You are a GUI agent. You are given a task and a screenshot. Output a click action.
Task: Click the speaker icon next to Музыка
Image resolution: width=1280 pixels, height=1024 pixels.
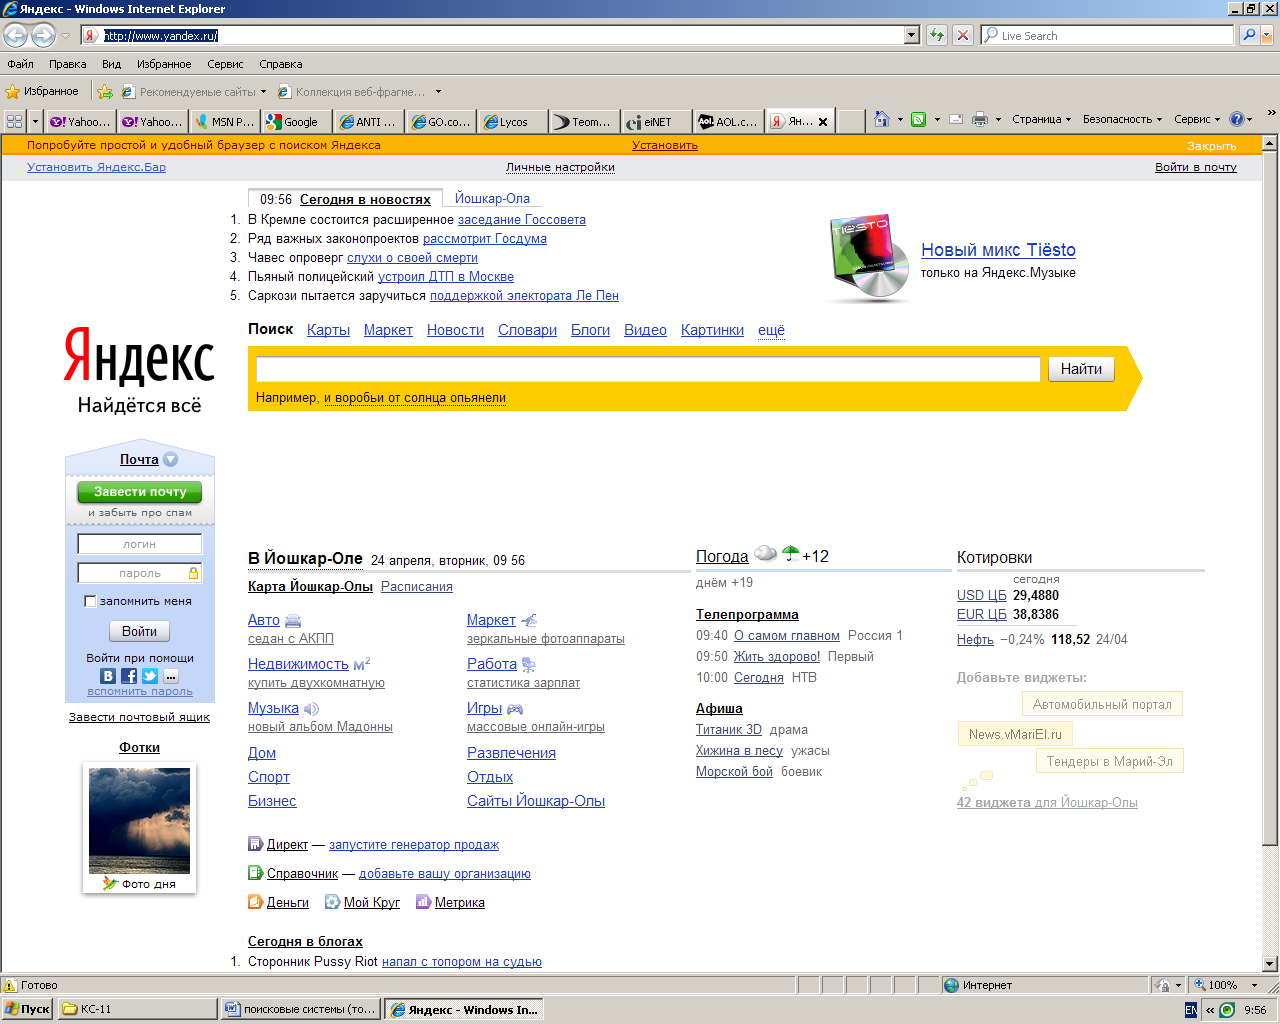(x=311, y=709)
